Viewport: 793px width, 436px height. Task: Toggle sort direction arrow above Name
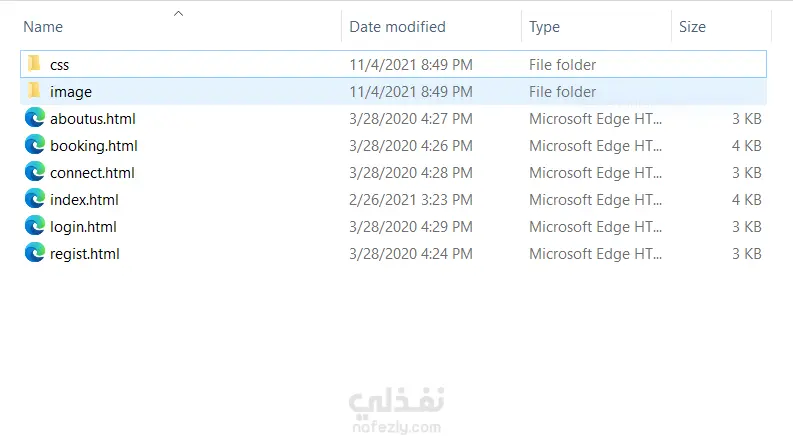178,13
